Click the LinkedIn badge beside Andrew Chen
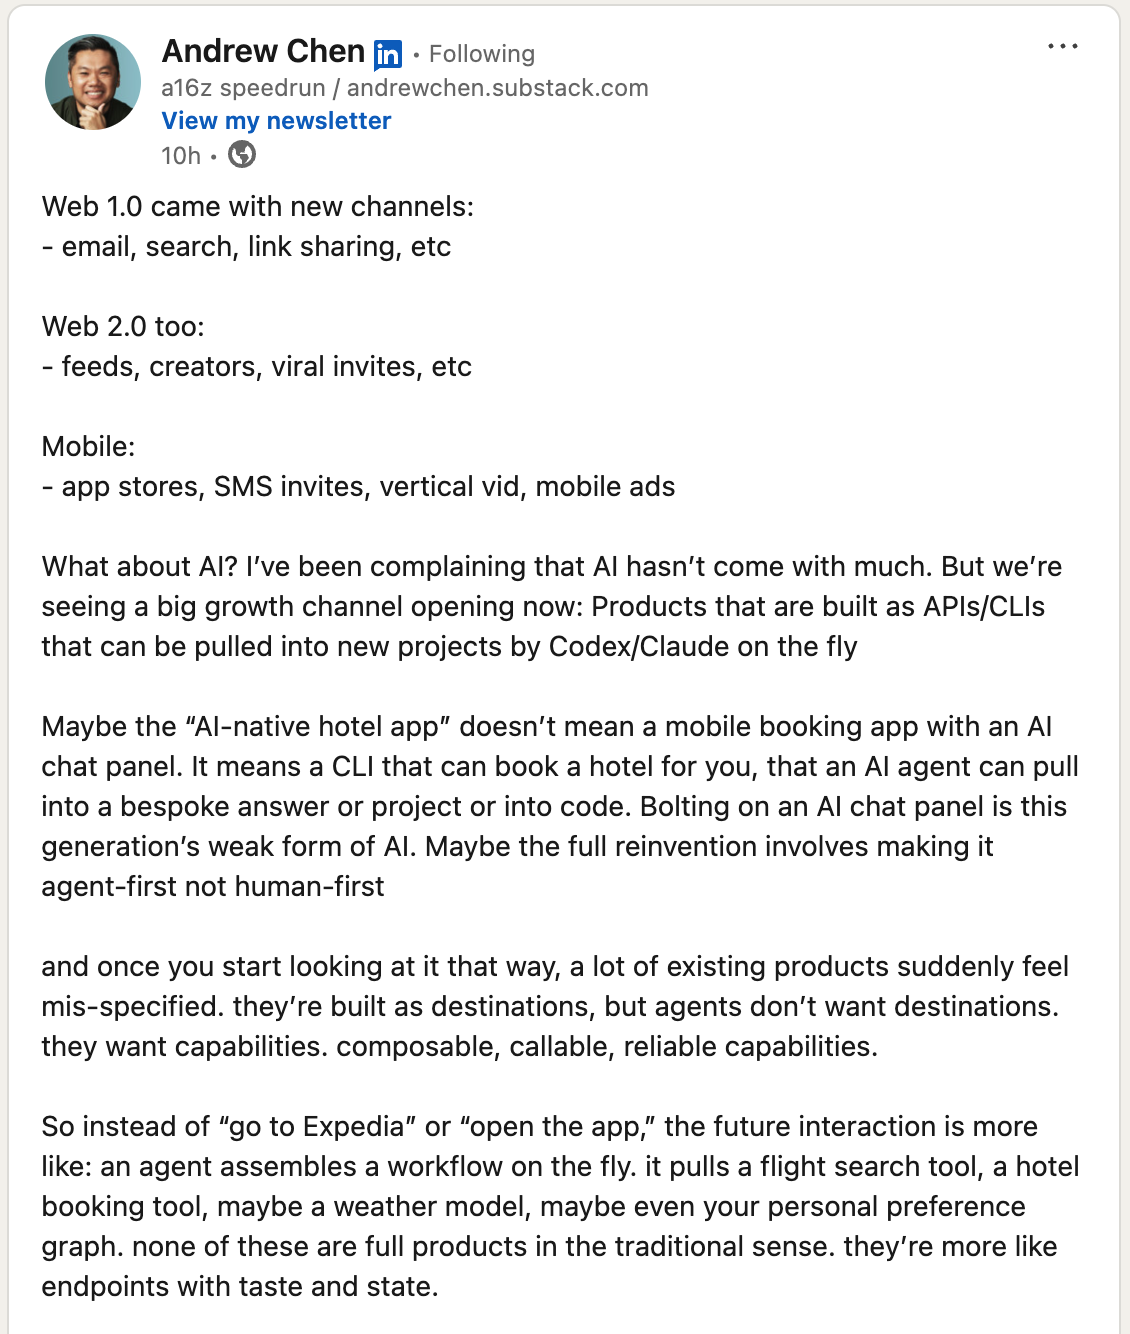 [388, 54]
